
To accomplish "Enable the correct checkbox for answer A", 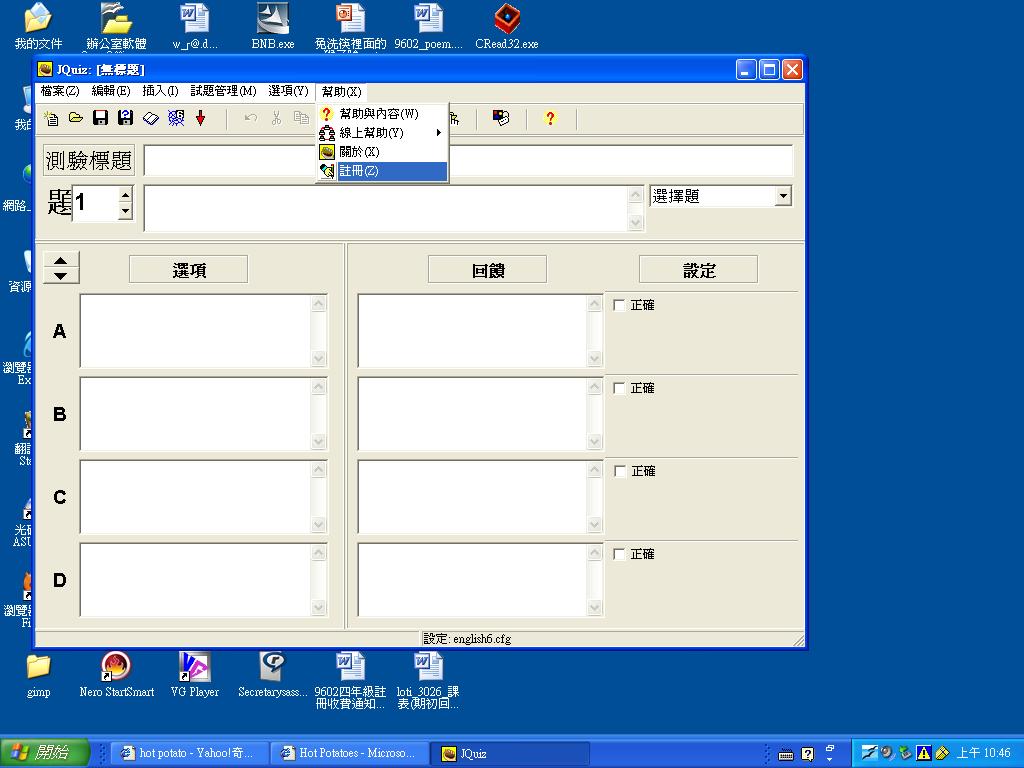I will pyautogui.click(x=619, y=305).
